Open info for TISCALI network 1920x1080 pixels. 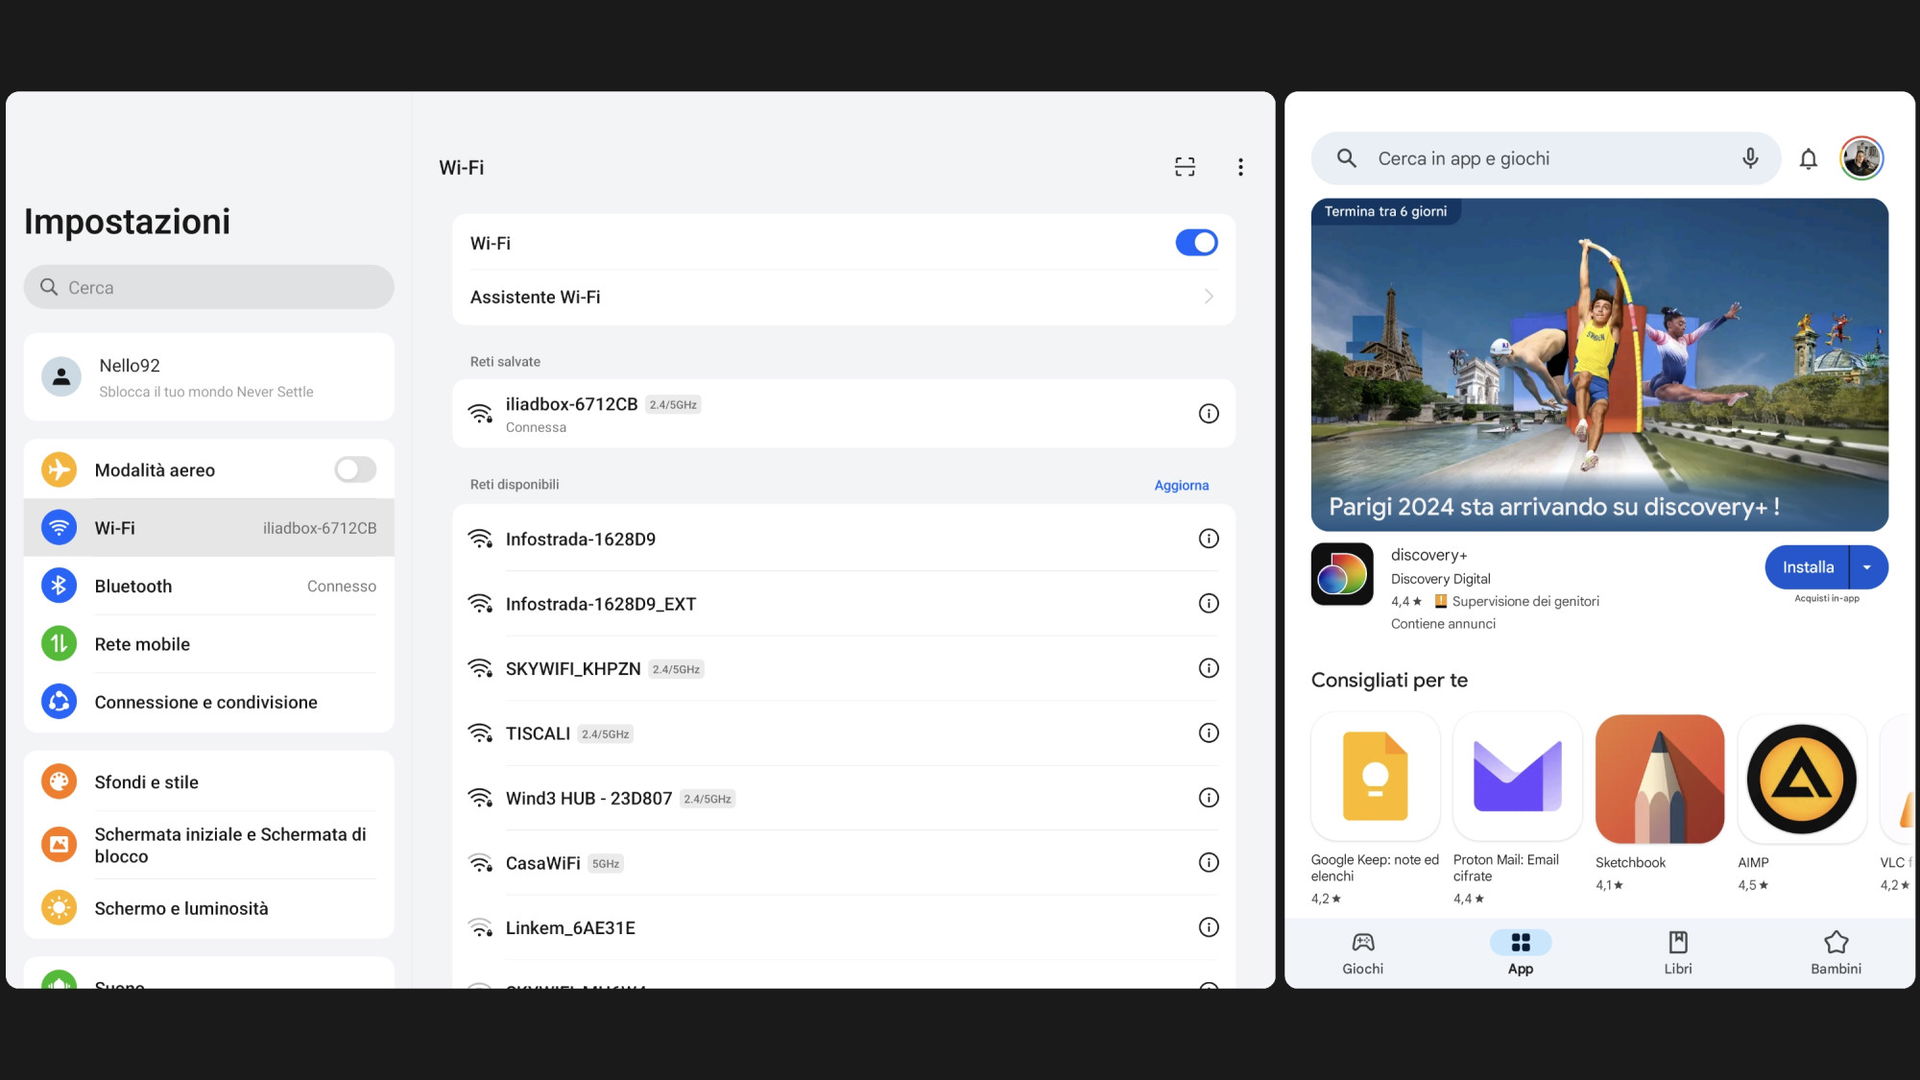click(1208, 733)
